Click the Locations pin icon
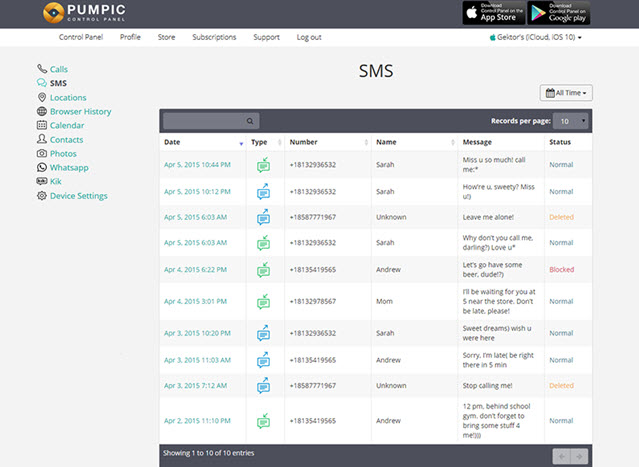The image size is (639, 467). (x=42, y=97)
